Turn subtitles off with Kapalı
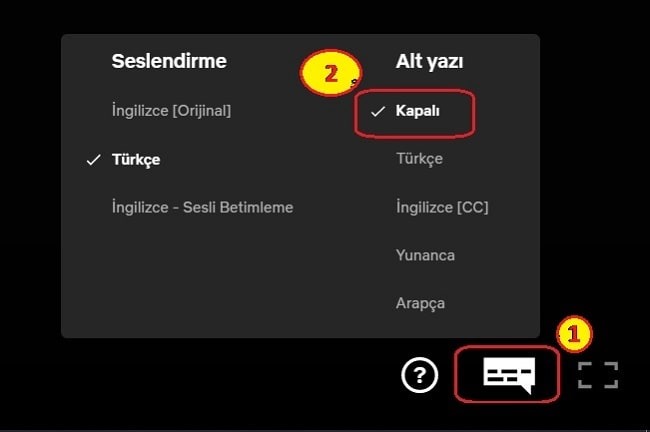This screenshot has width=650, height=432. tap(417, 111)
